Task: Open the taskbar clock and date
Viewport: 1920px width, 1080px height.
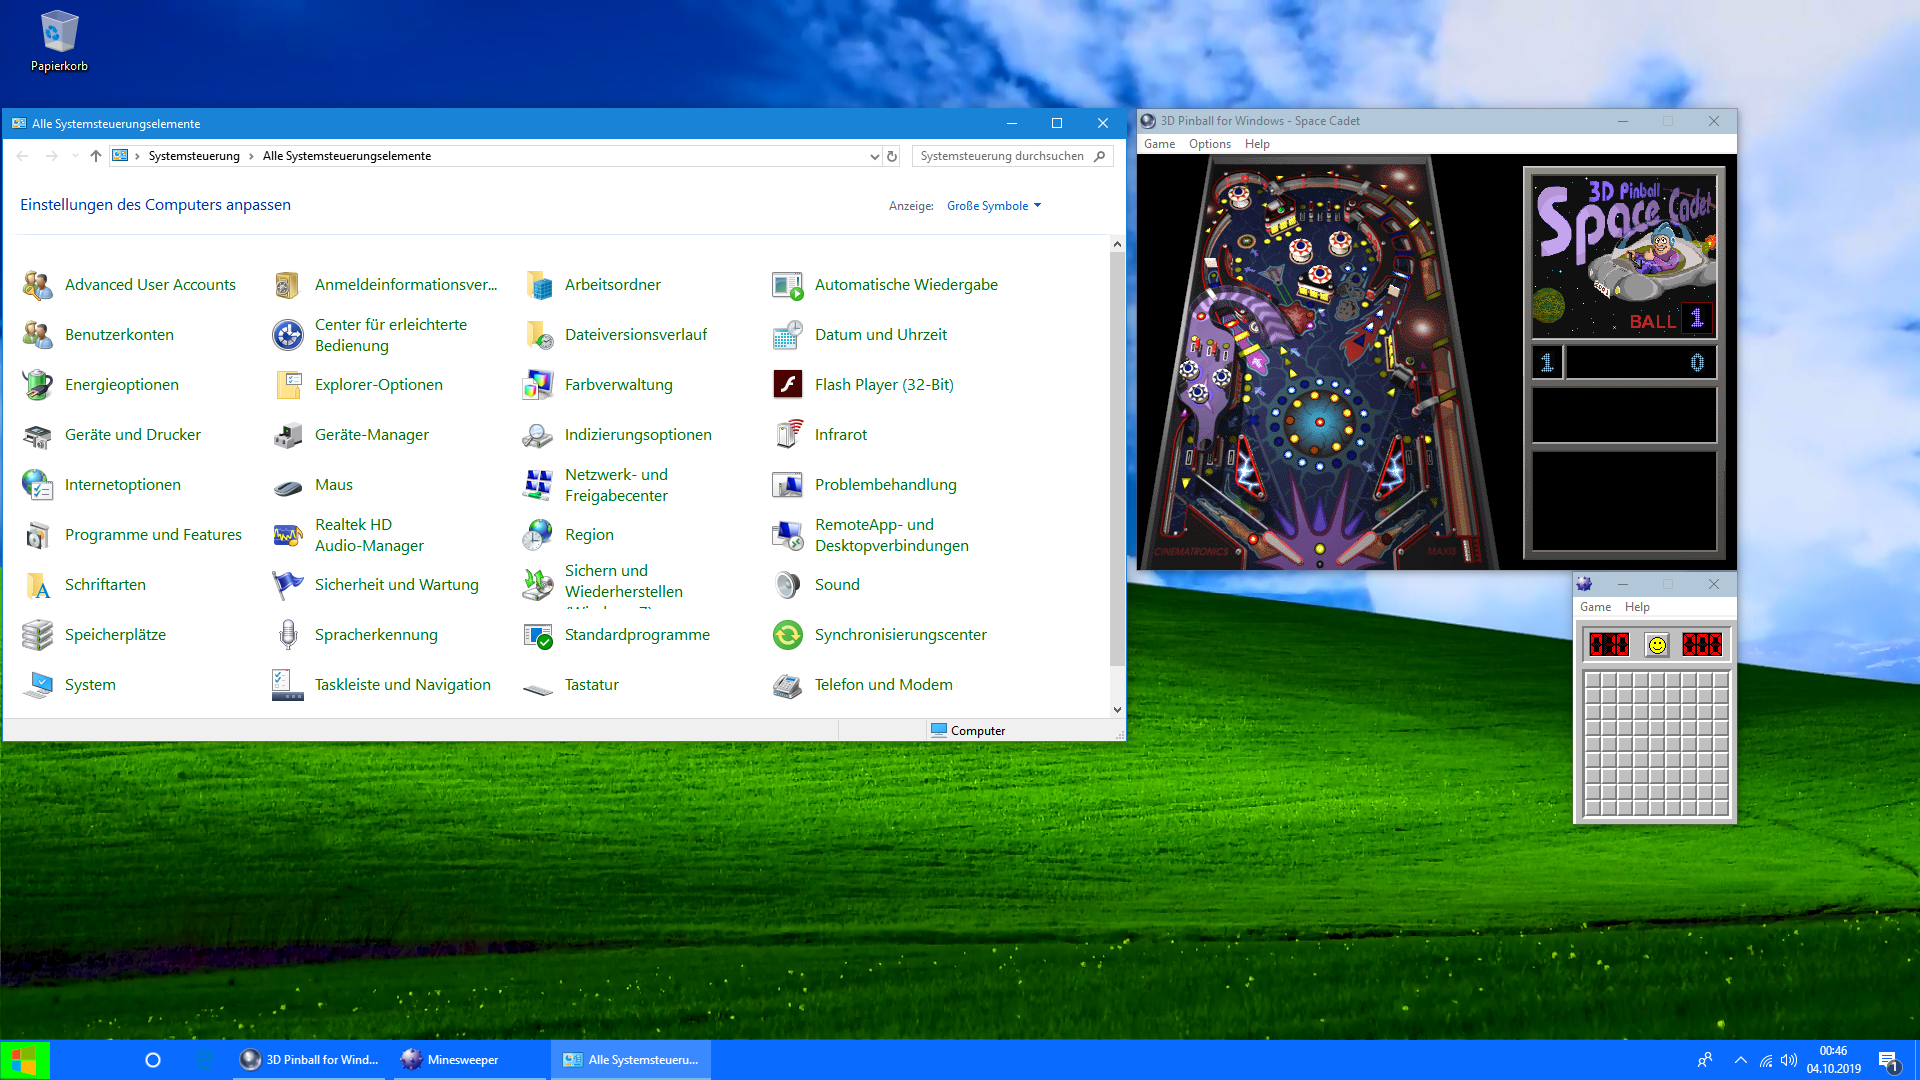Action: (x=1834, y=1060)
